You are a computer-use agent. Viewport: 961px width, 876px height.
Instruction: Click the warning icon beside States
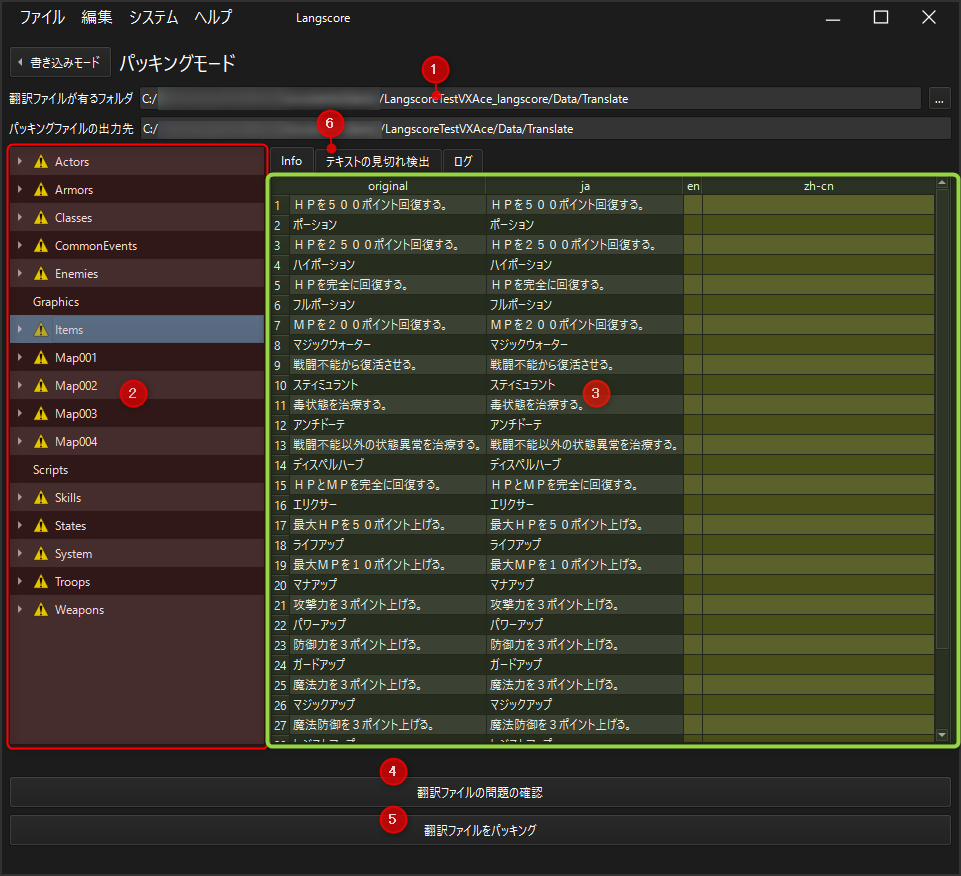coord(41,526)
